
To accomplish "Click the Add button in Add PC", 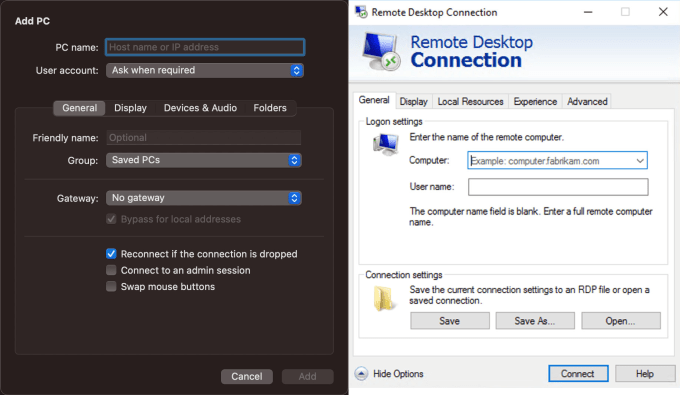I will tap(307, 376).
